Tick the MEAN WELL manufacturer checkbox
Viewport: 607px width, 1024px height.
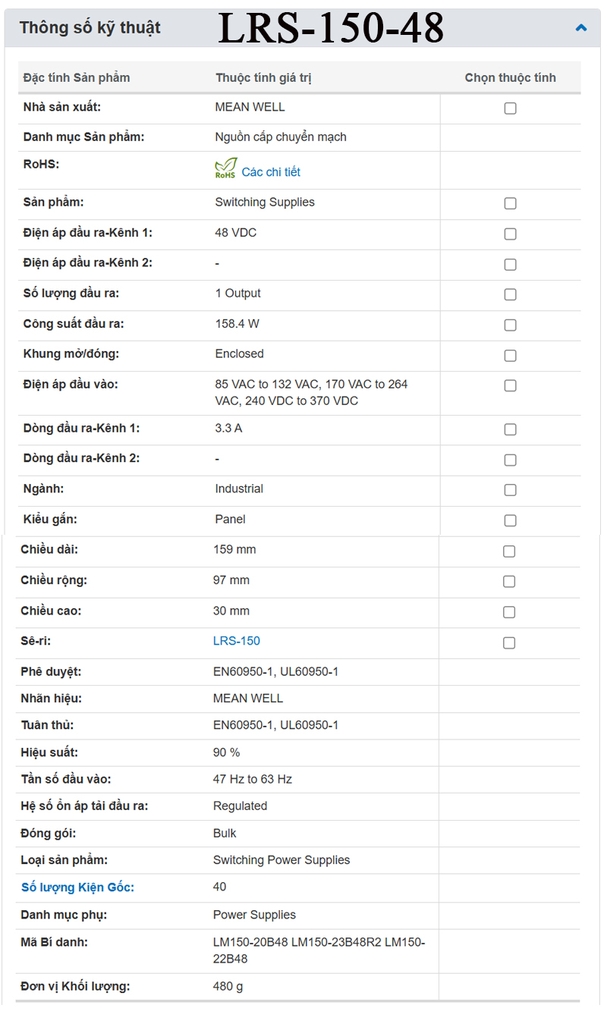tap(510, 108)
